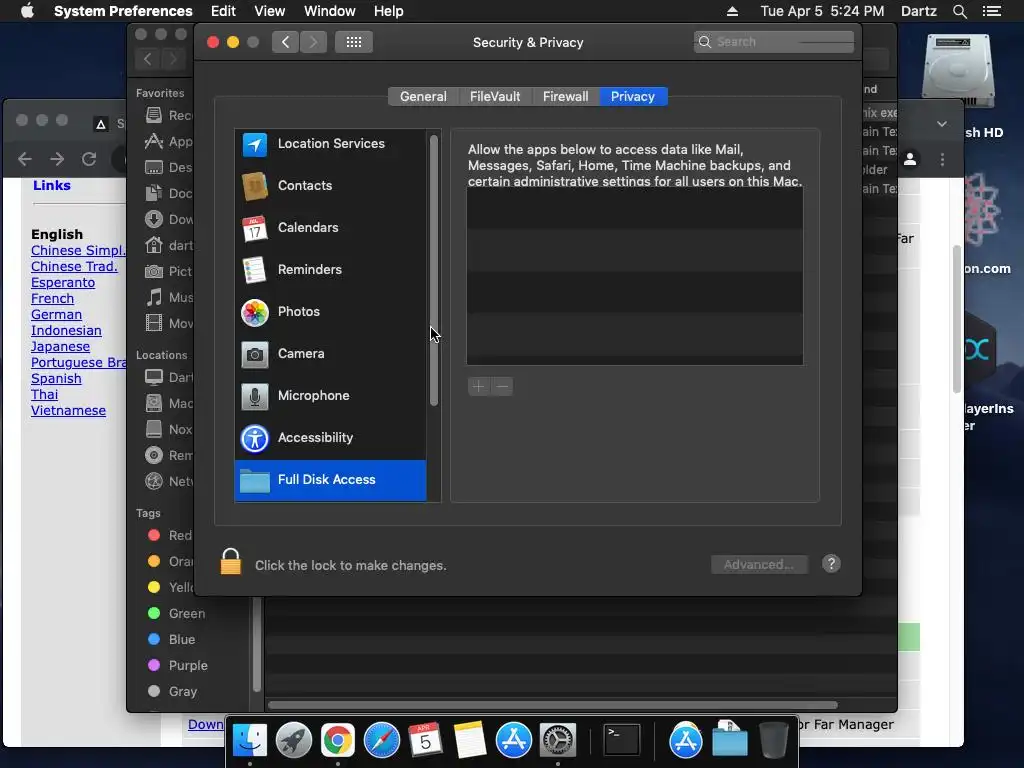This screenshot has height=768, width=1024.
Task: Open the View menu
Action: pos(269,11)
